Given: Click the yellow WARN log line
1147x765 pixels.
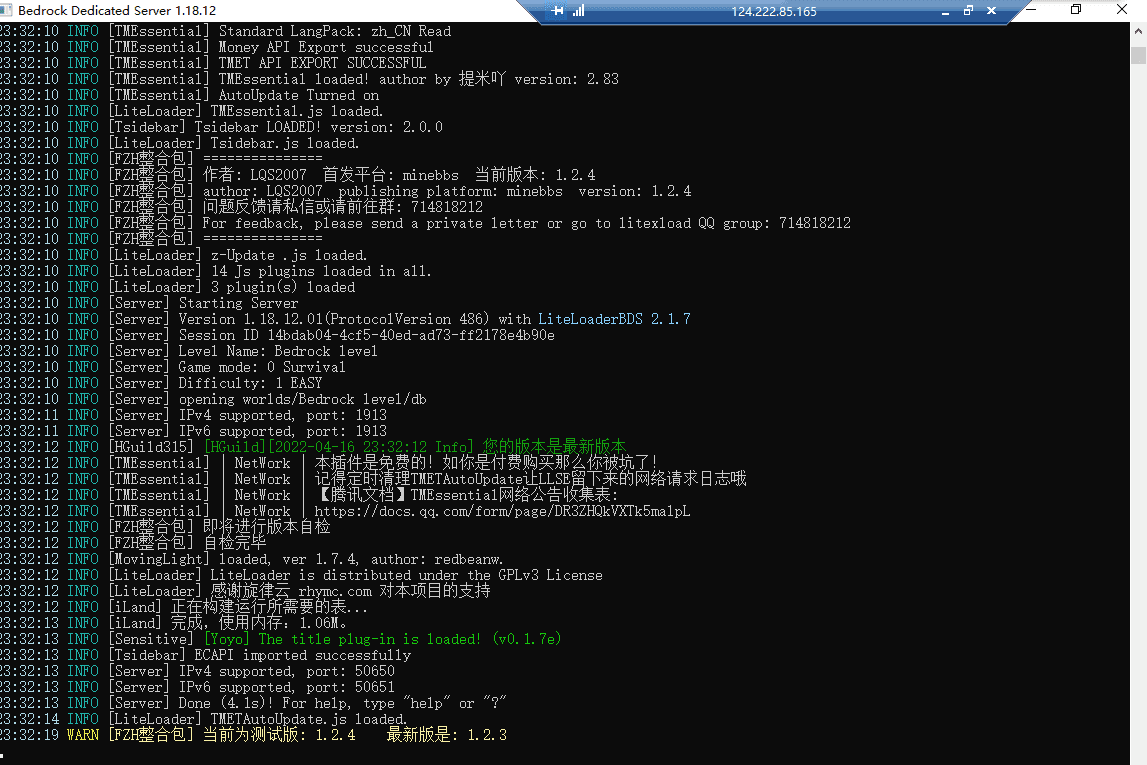Looking at the screenshot, I should point(254,735).
